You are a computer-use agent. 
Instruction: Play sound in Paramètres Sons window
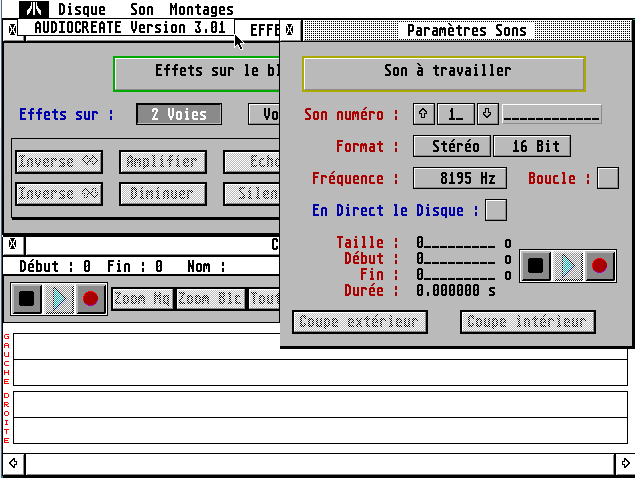(568, 266)
